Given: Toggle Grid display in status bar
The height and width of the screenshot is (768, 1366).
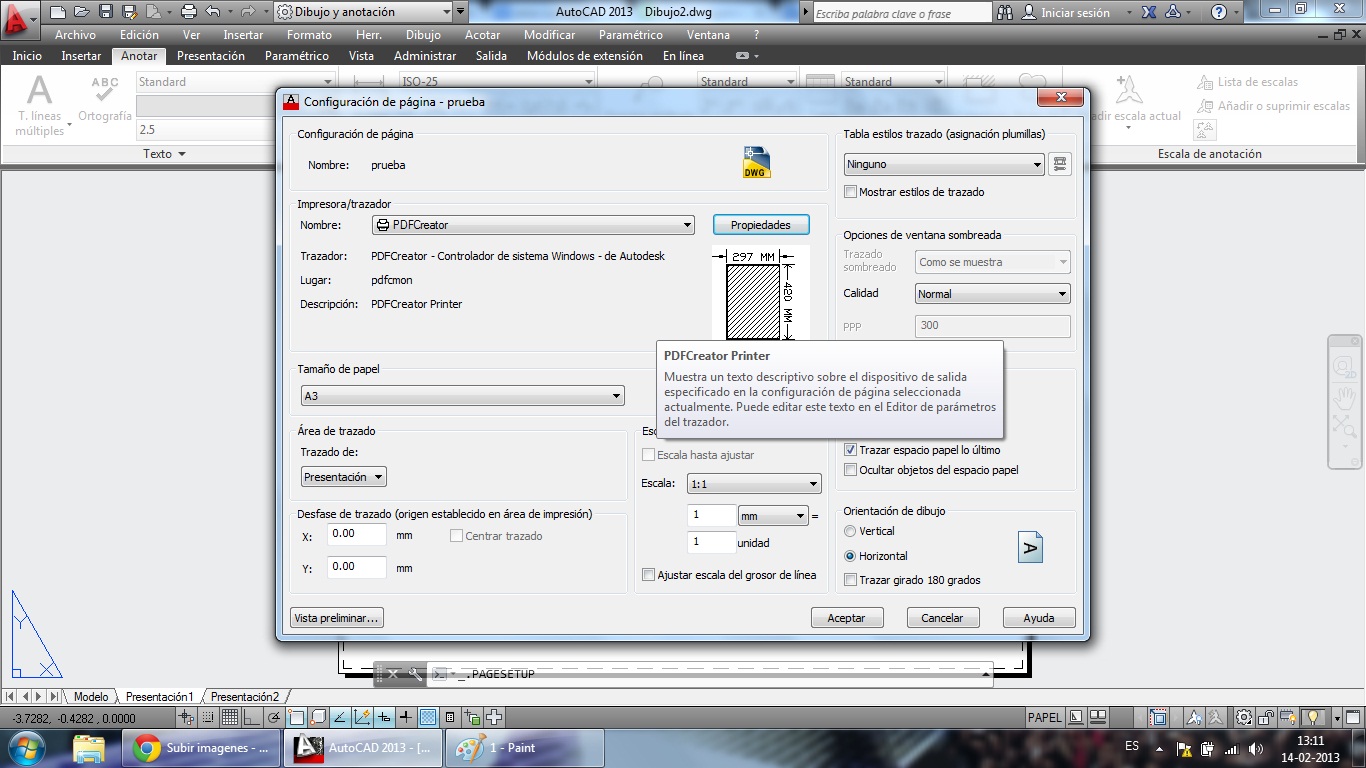Looking at the screenshot, I should point(229,717).
